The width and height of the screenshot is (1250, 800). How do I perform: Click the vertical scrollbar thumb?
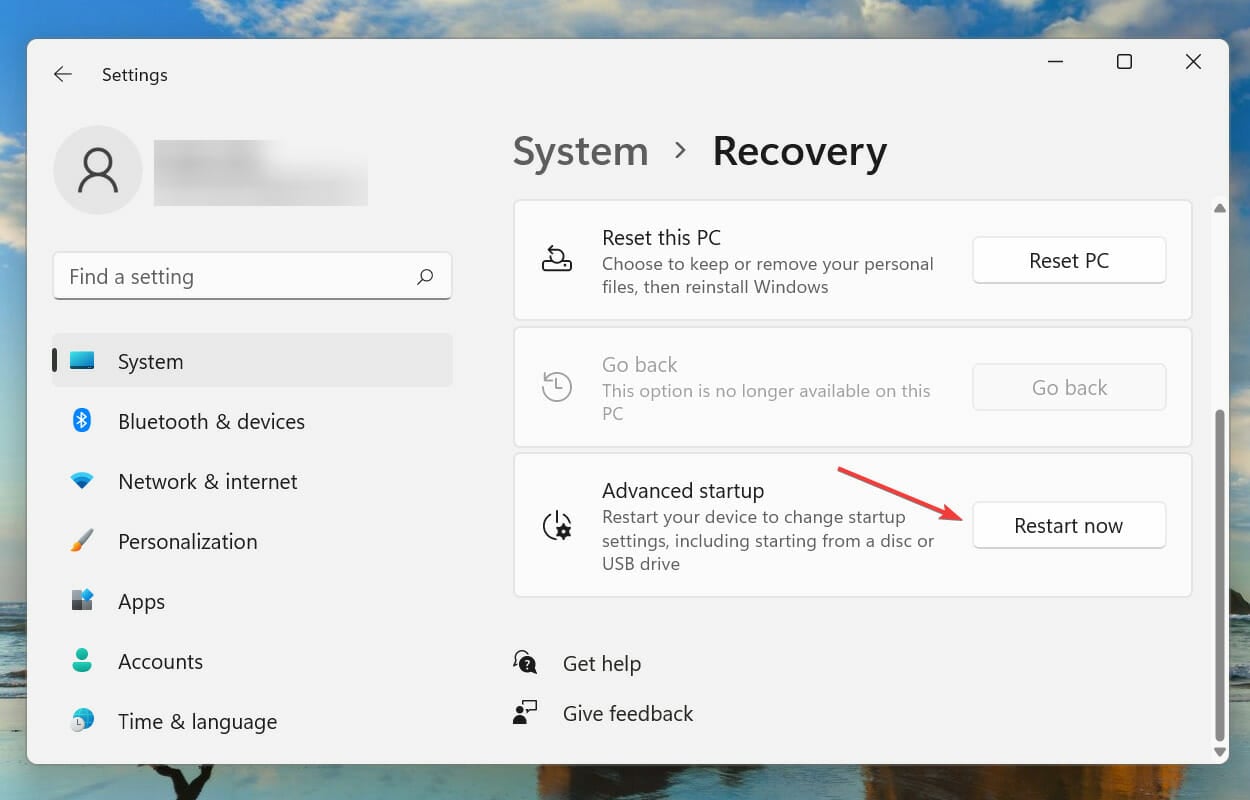pos(1220,575)
